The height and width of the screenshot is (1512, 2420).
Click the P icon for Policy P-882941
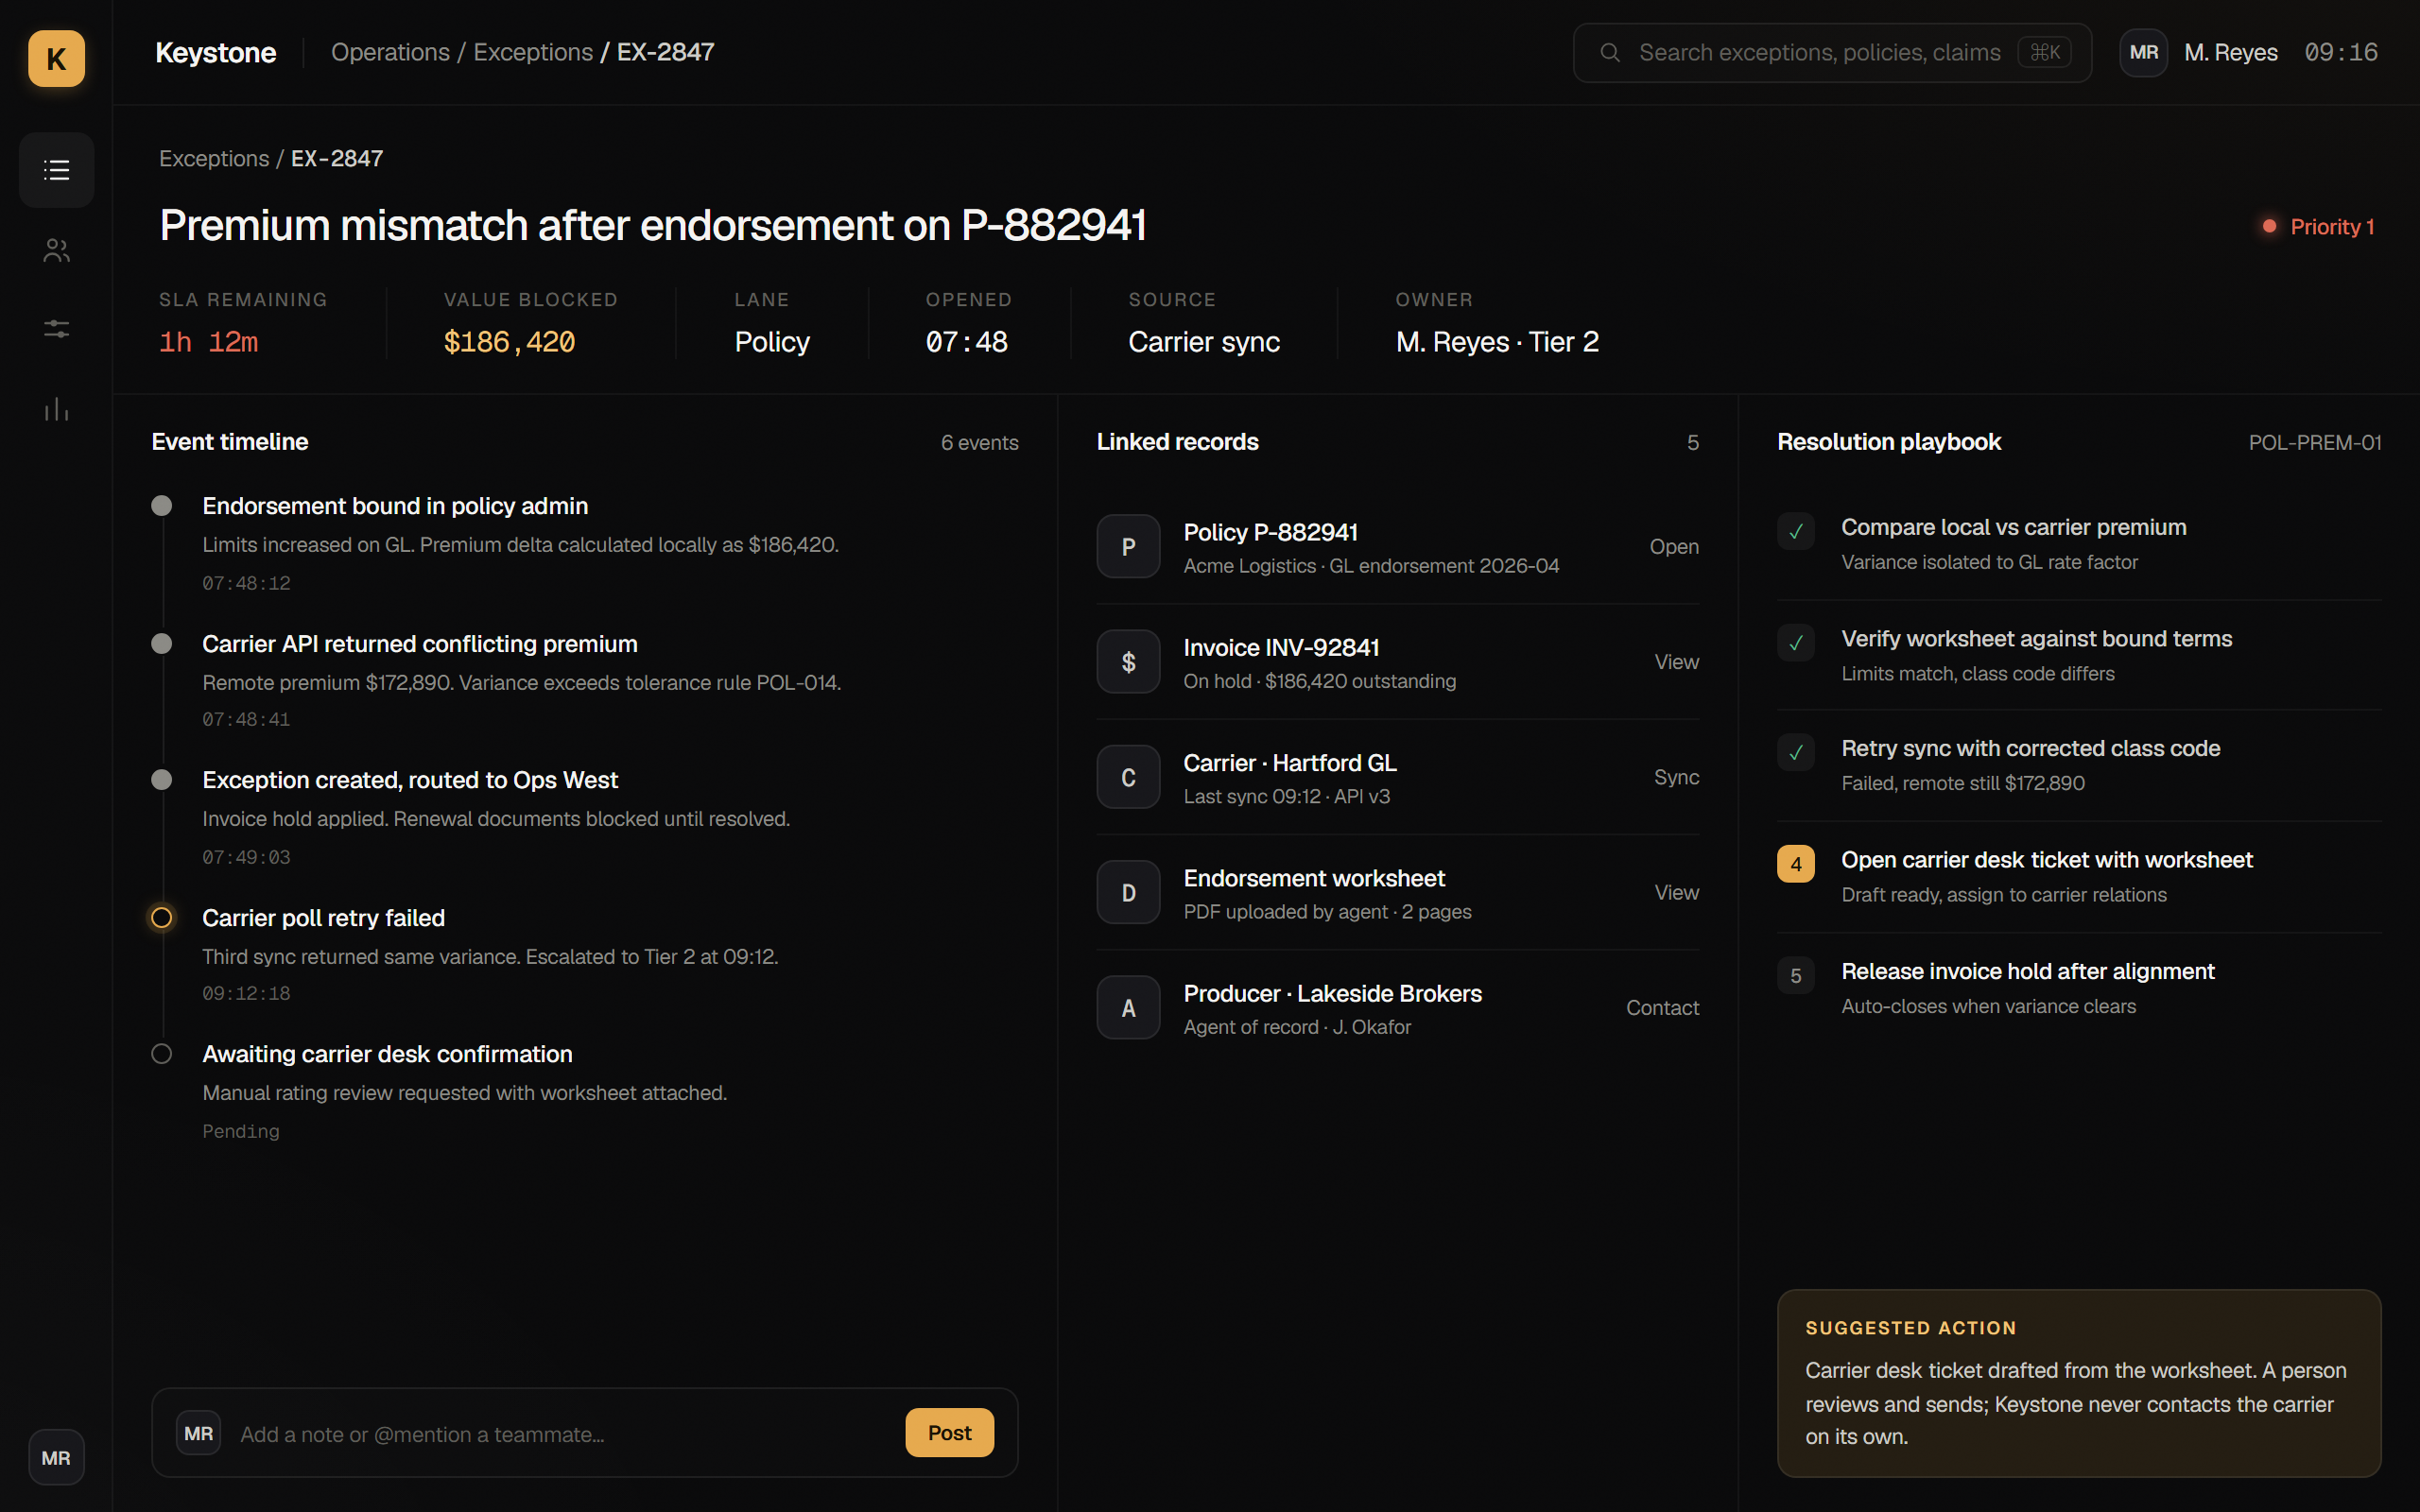[x=1128, y=547]
